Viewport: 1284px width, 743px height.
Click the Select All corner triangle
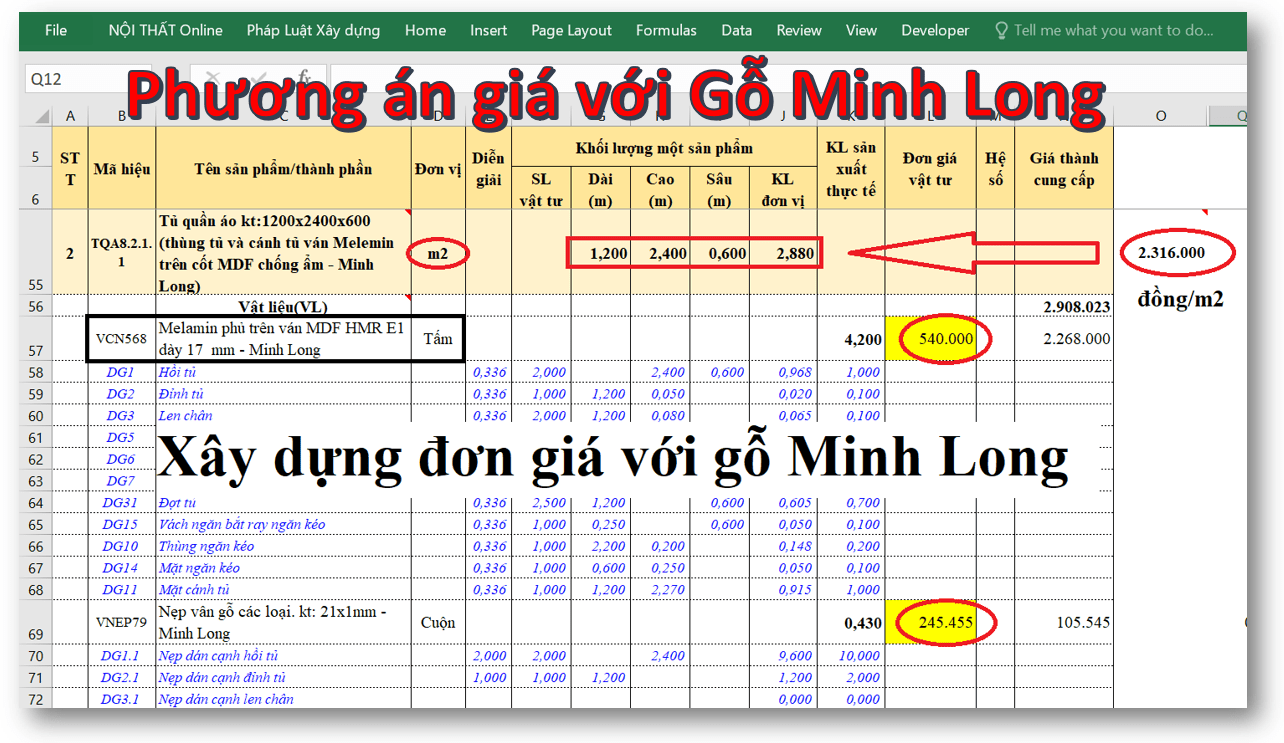pyautogui.click(x=39, y=116)
